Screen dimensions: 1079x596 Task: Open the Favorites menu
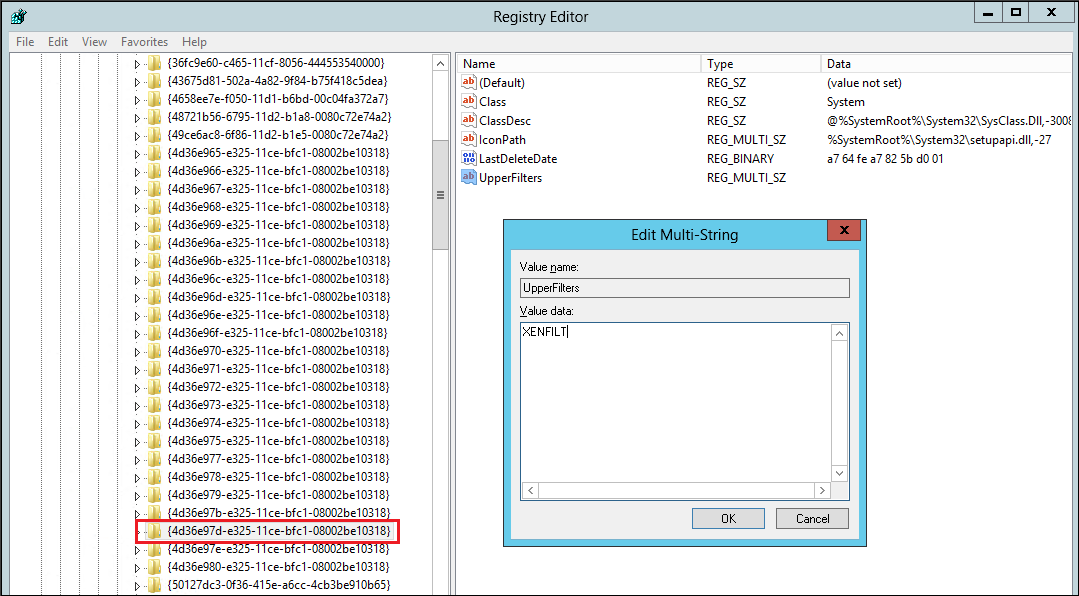[144, 42]
